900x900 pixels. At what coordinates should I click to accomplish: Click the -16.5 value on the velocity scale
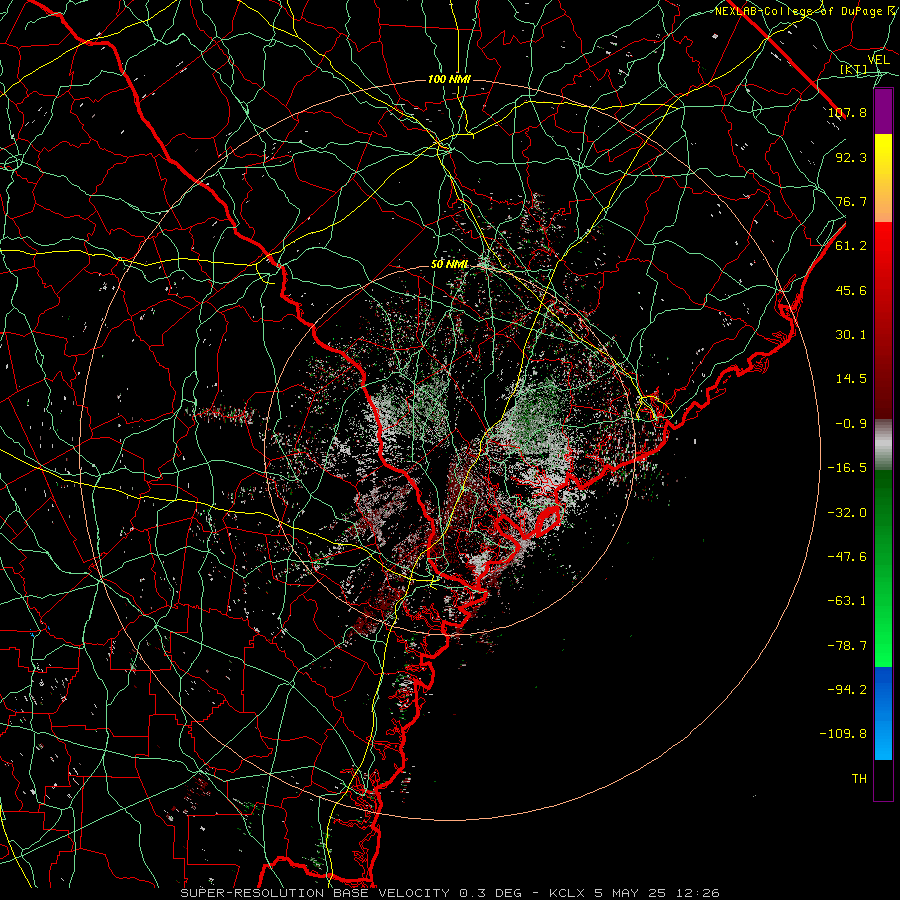847,468
